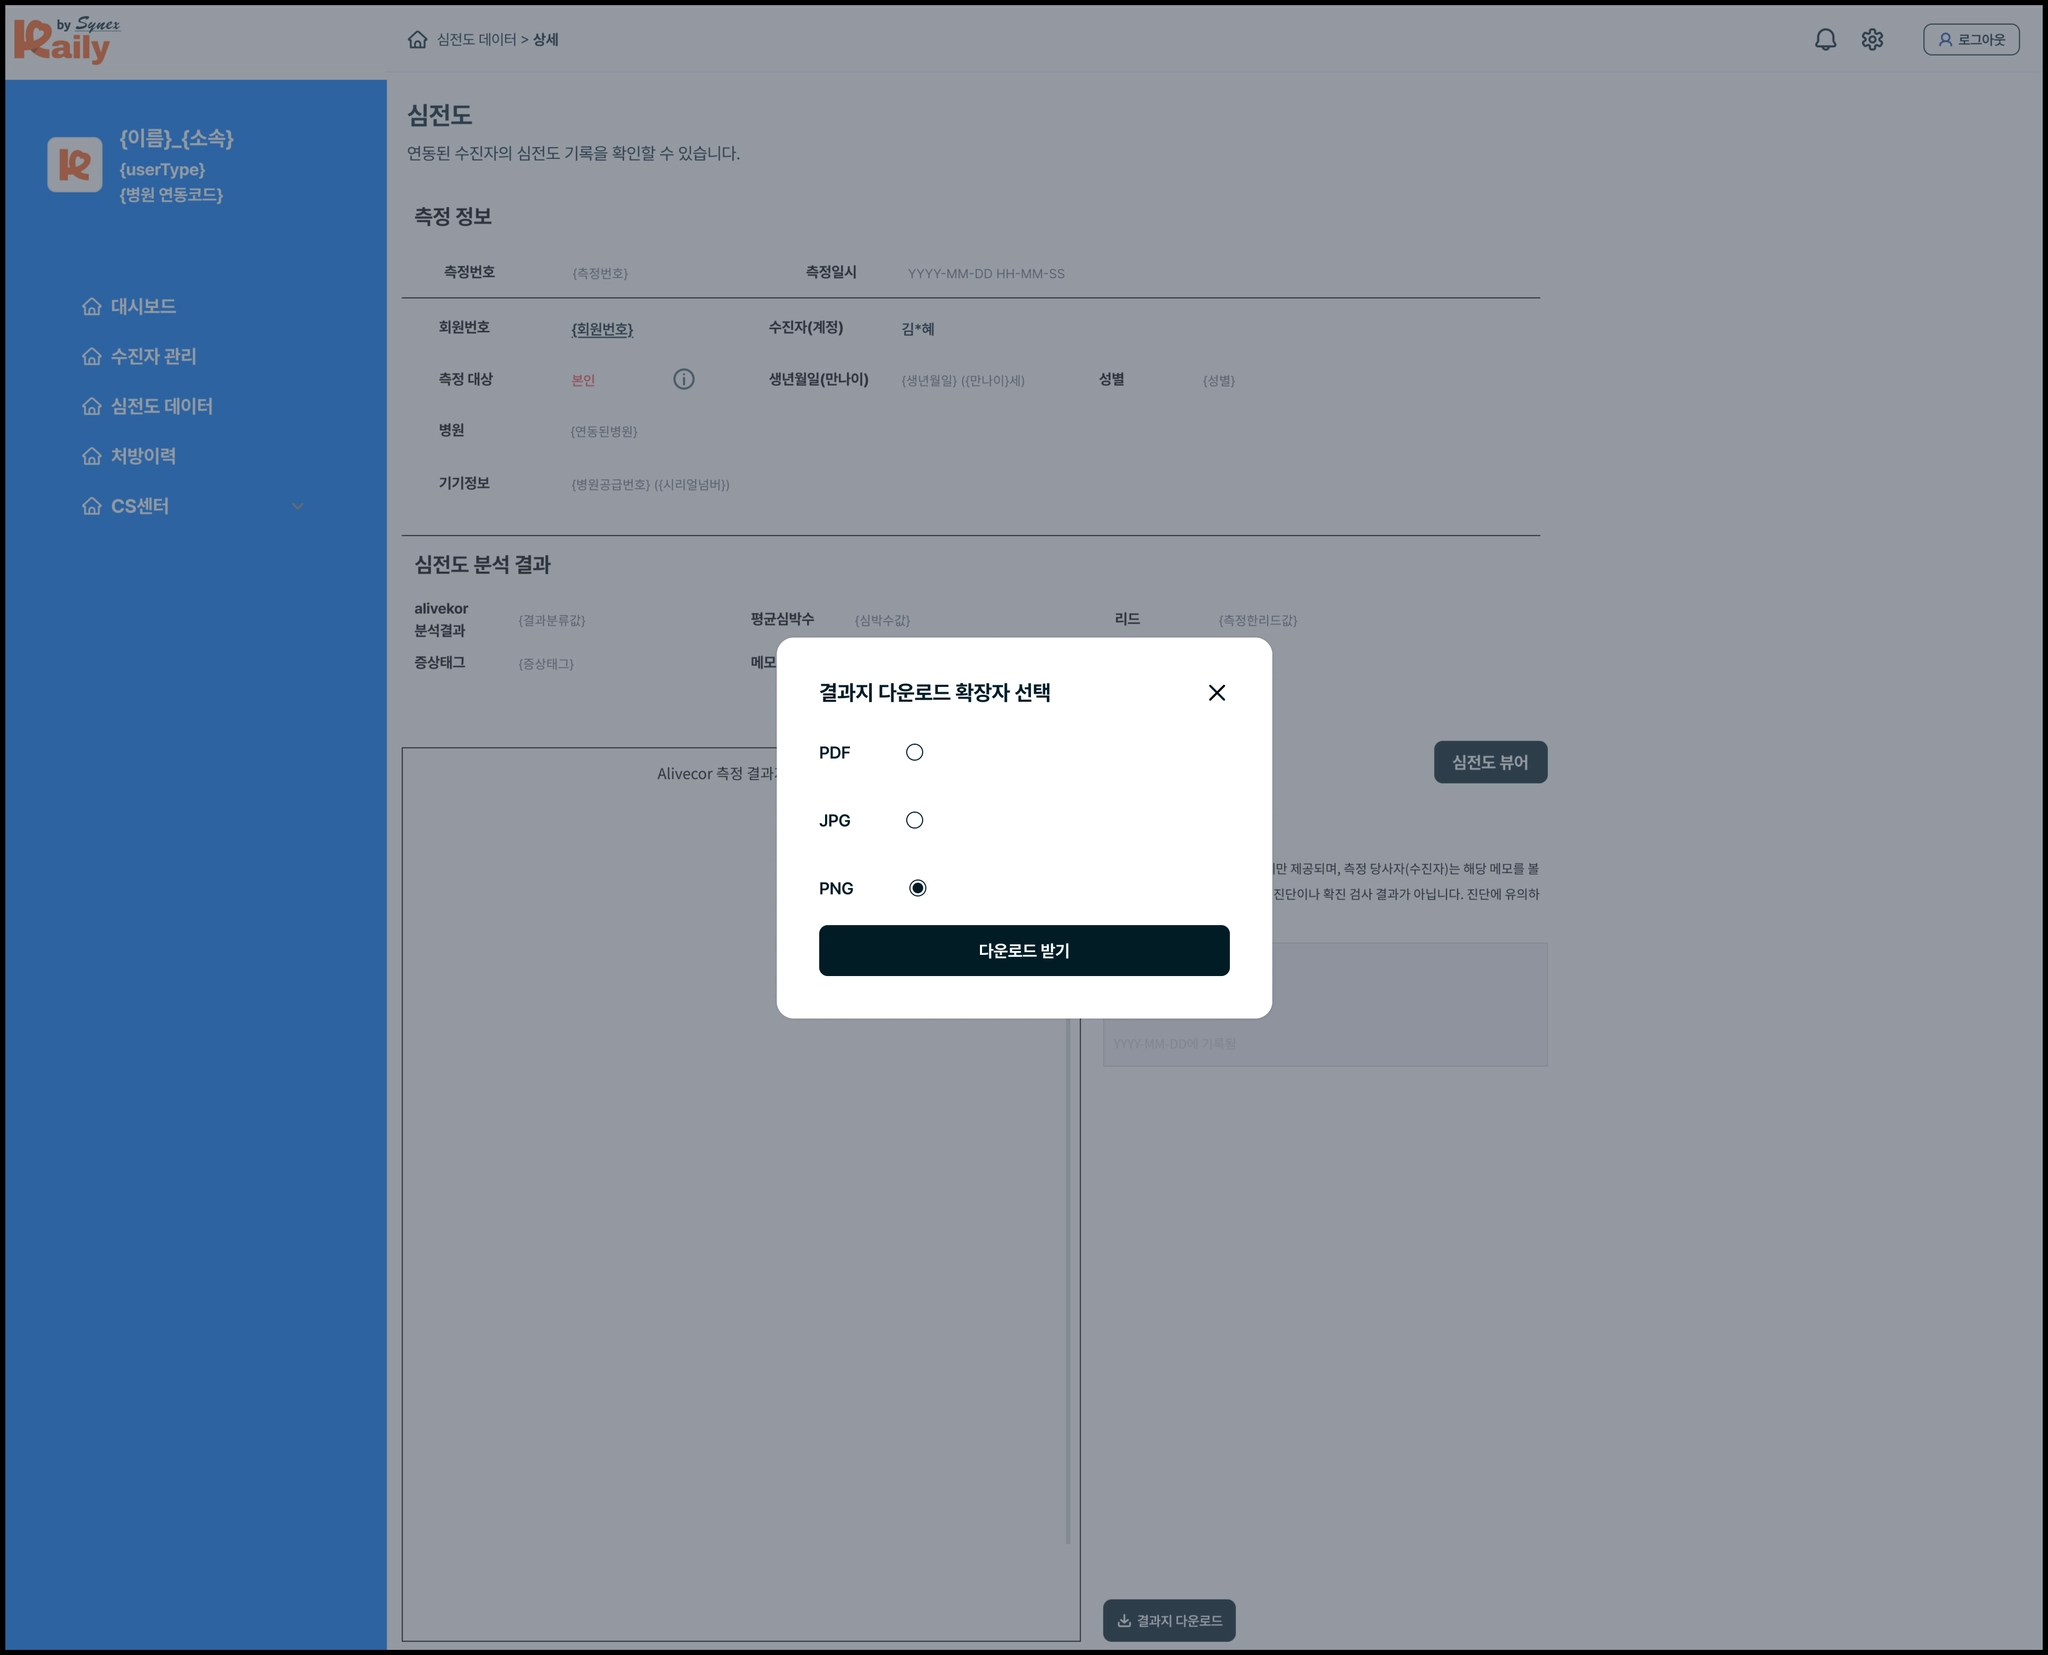
Task: Close the download format dialog
Action: point(1216,693)
